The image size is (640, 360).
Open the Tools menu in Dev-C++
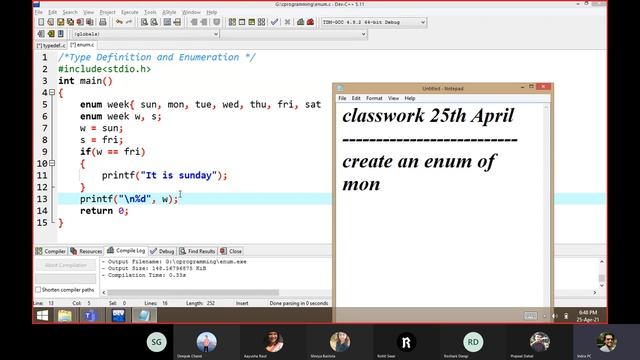point(150,12)
